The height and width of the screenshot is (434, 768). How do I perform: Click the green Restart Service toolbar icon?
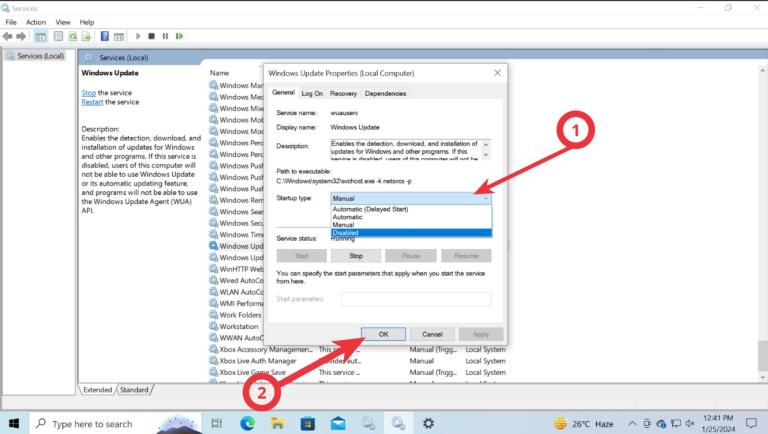pos(179,36)
